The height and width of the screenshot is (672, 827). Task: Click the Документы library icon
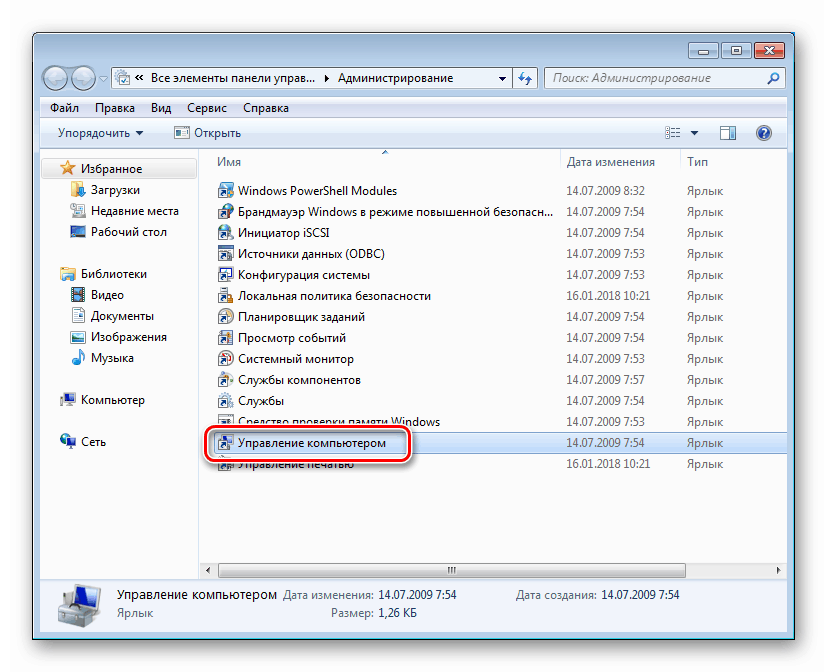tap(78, 315)
